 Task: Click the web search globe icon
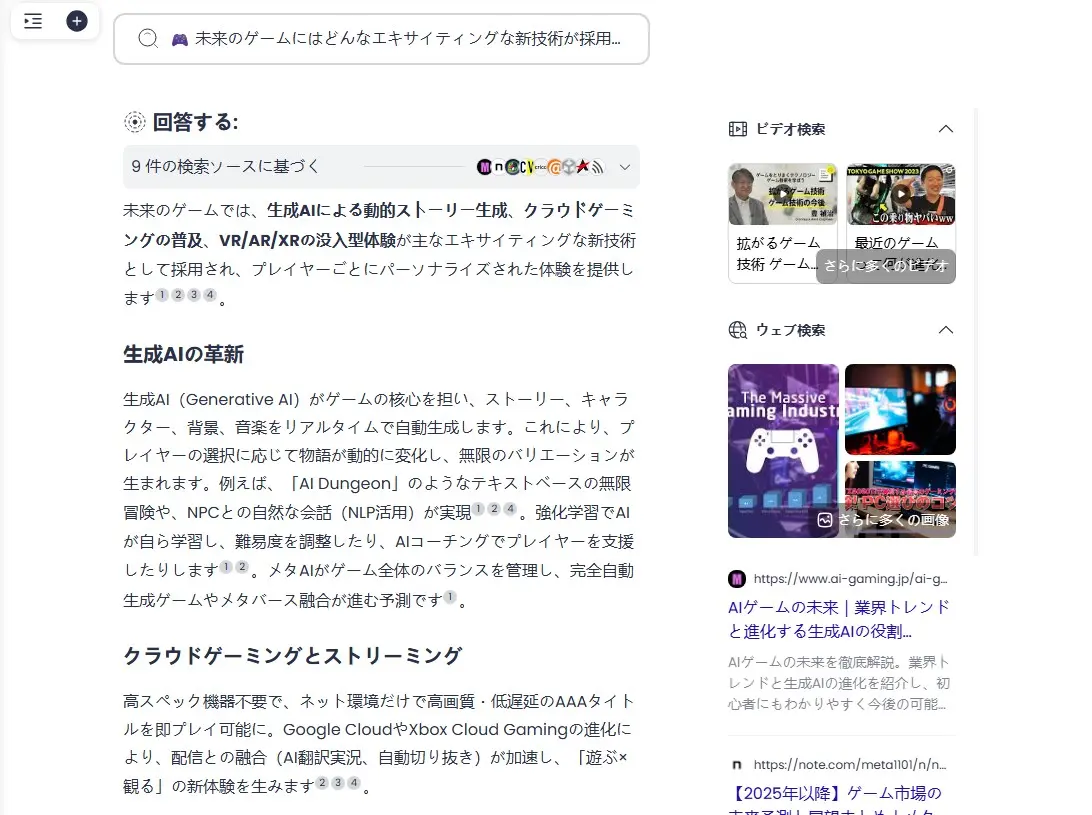(738, 330)
